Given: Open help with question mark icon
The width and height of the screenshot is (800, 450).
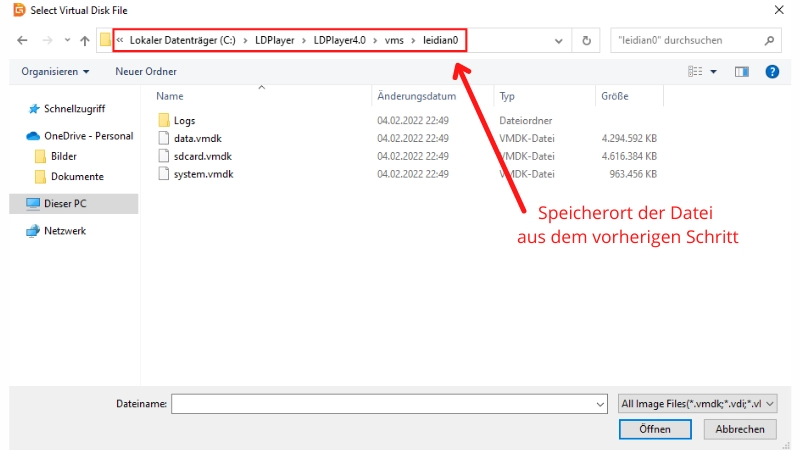Looking at the screenshot, I should [772, 72].
